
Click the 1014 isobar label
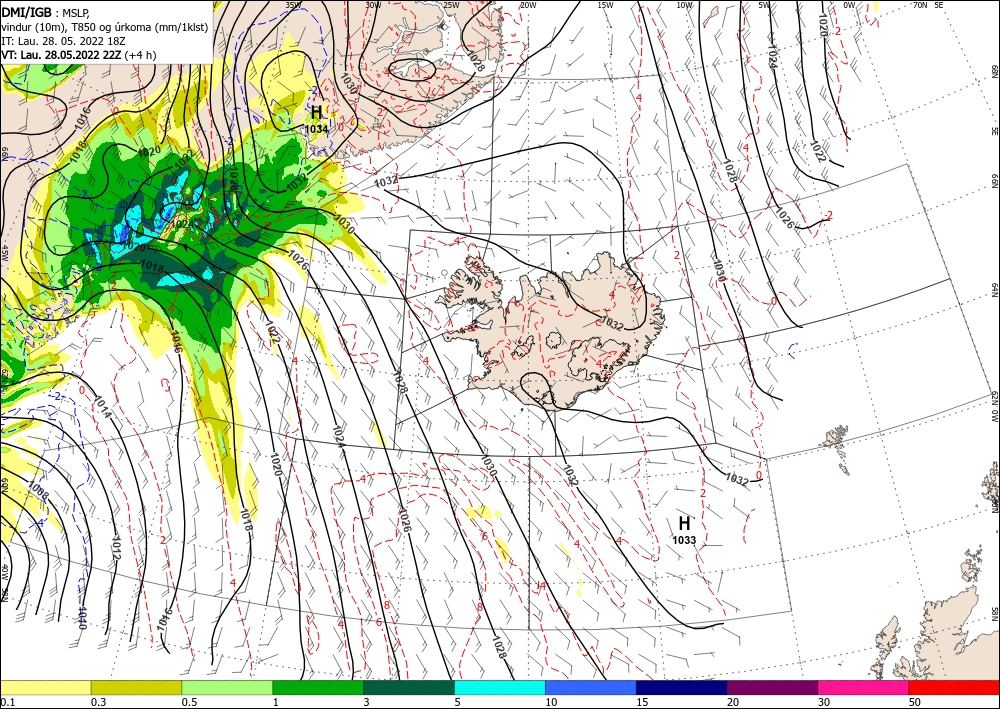pos(102,407)
